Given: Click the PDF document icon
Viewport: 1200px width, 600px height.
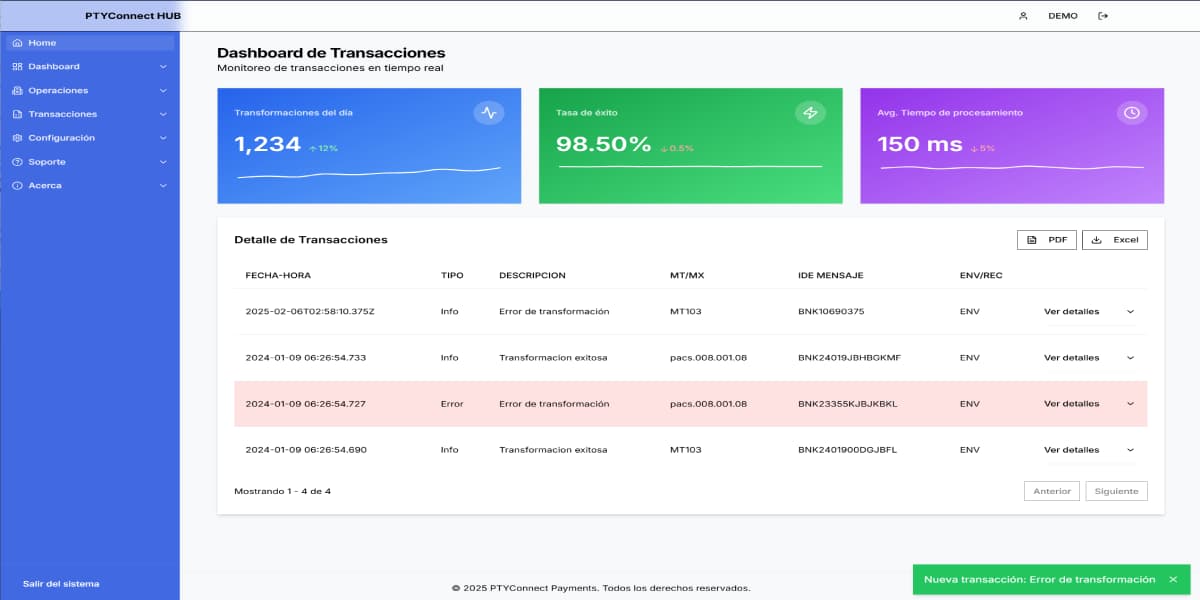Looking at the screenshot, I should 1032,240.
